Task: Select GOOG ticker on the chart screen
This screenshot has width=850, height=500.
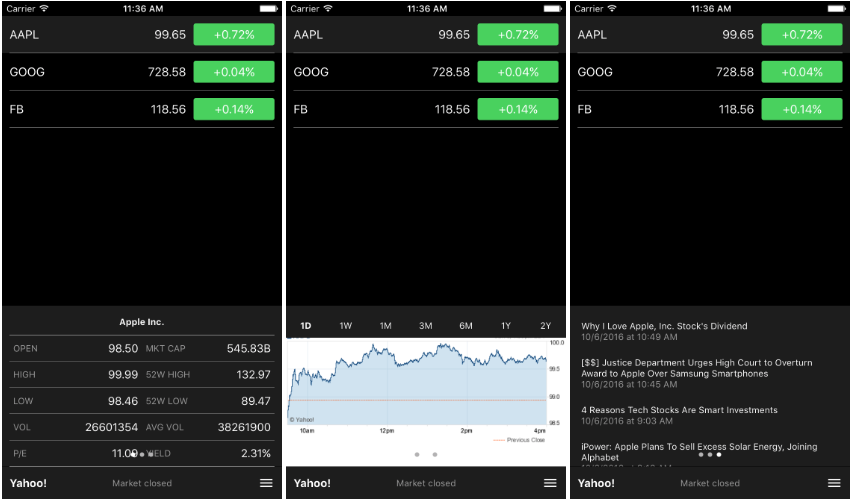Action: pyautogui.click(x=311, y=72)
